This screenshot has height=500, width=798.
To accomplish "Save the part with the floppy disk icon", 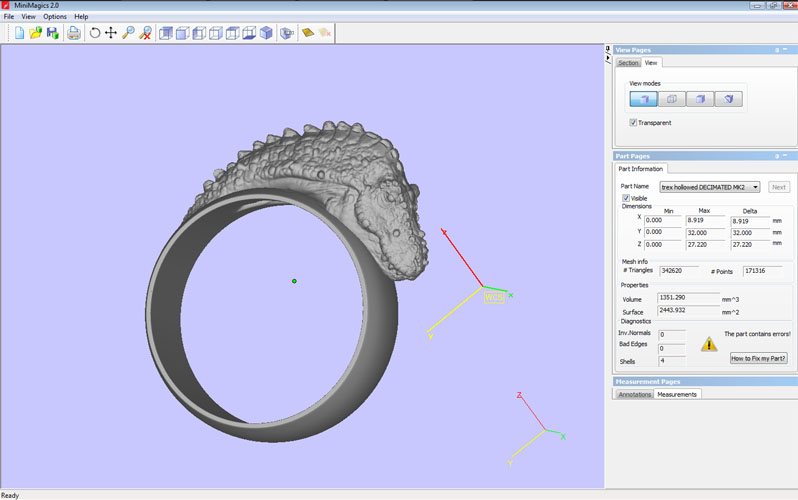I will [x=52, y=33].
